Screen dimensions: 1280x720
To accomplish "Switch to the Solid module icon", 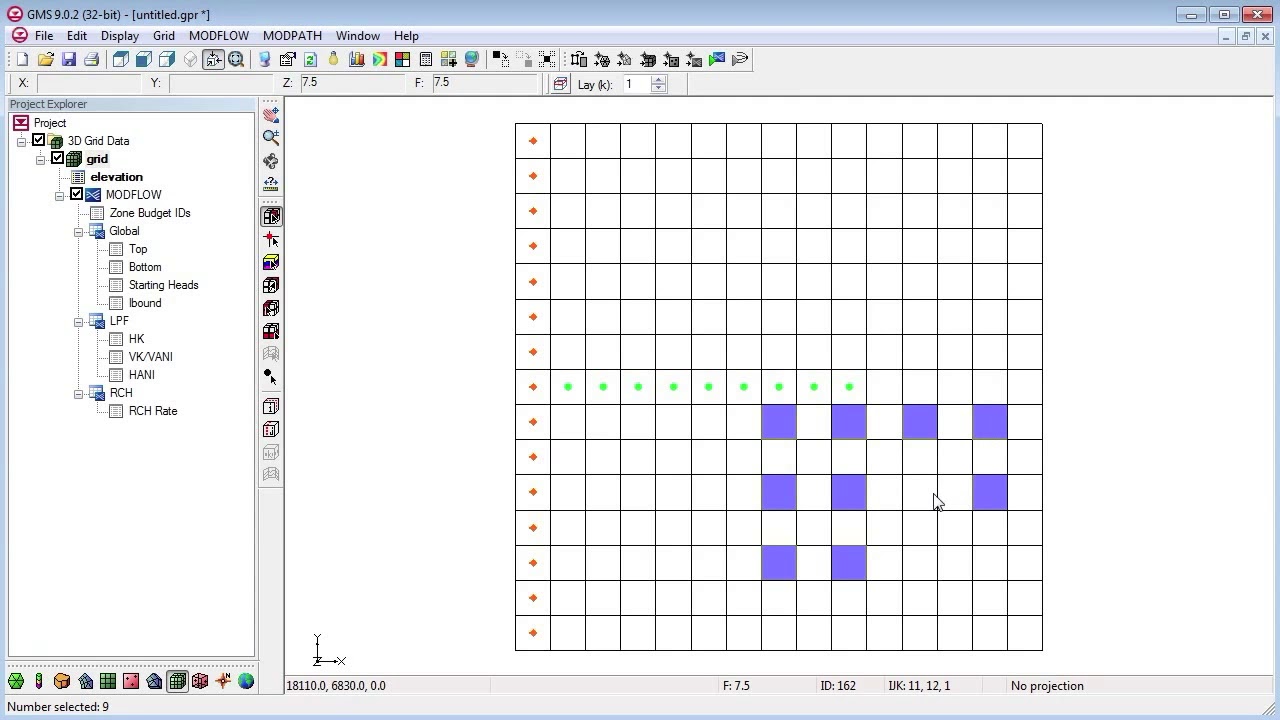I will tap(62, 681).
